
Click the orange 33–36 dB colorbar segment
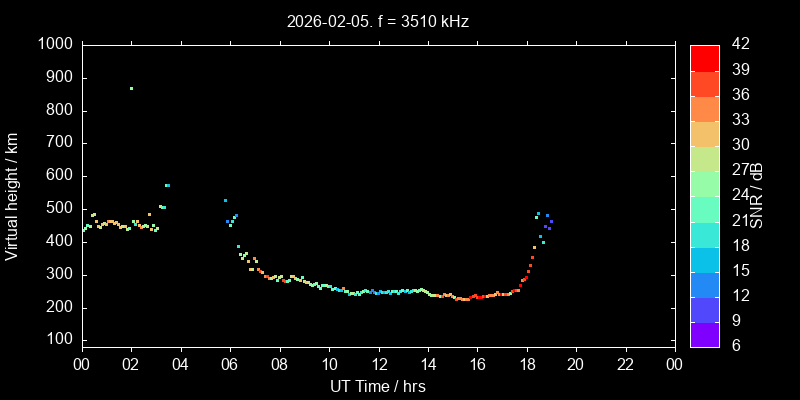point(705,108)
